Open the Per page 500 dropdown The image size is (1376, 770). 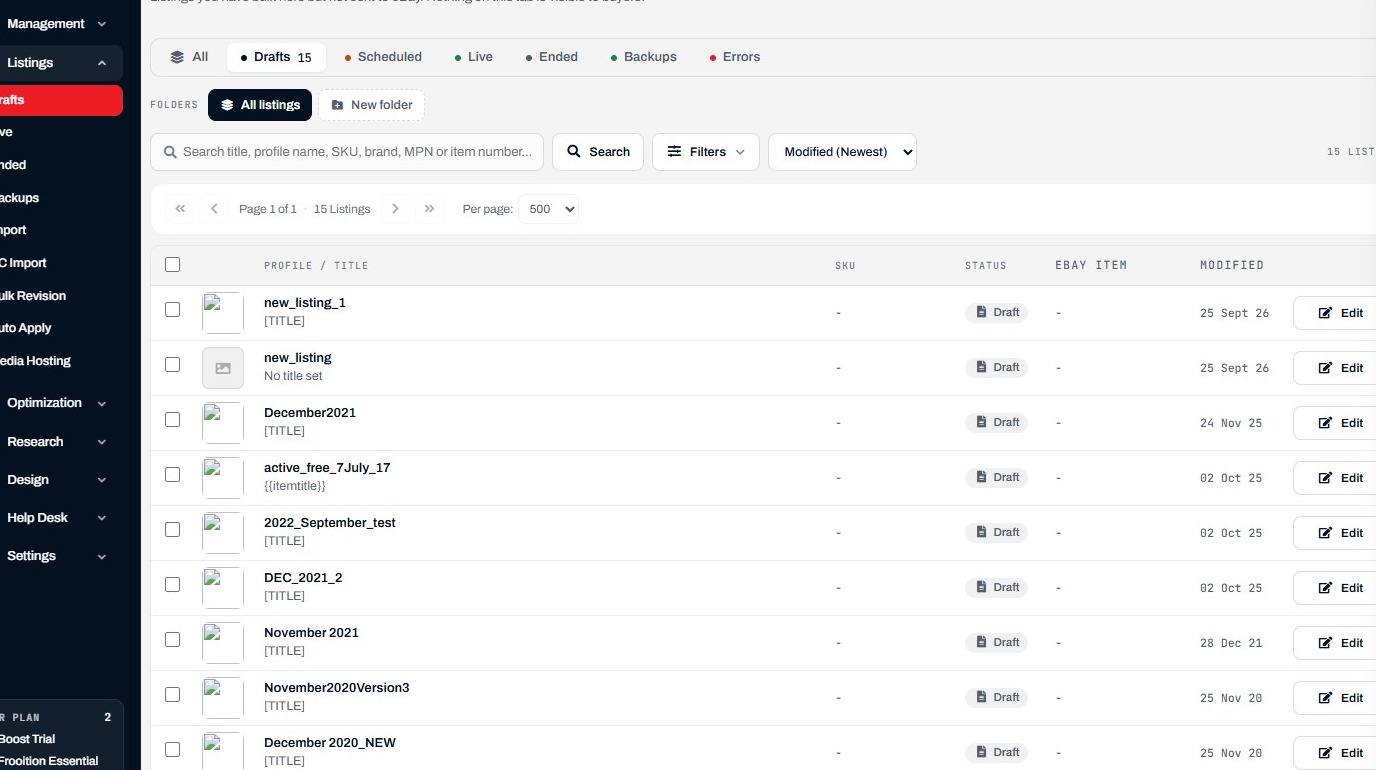click(x=548, y=209)
